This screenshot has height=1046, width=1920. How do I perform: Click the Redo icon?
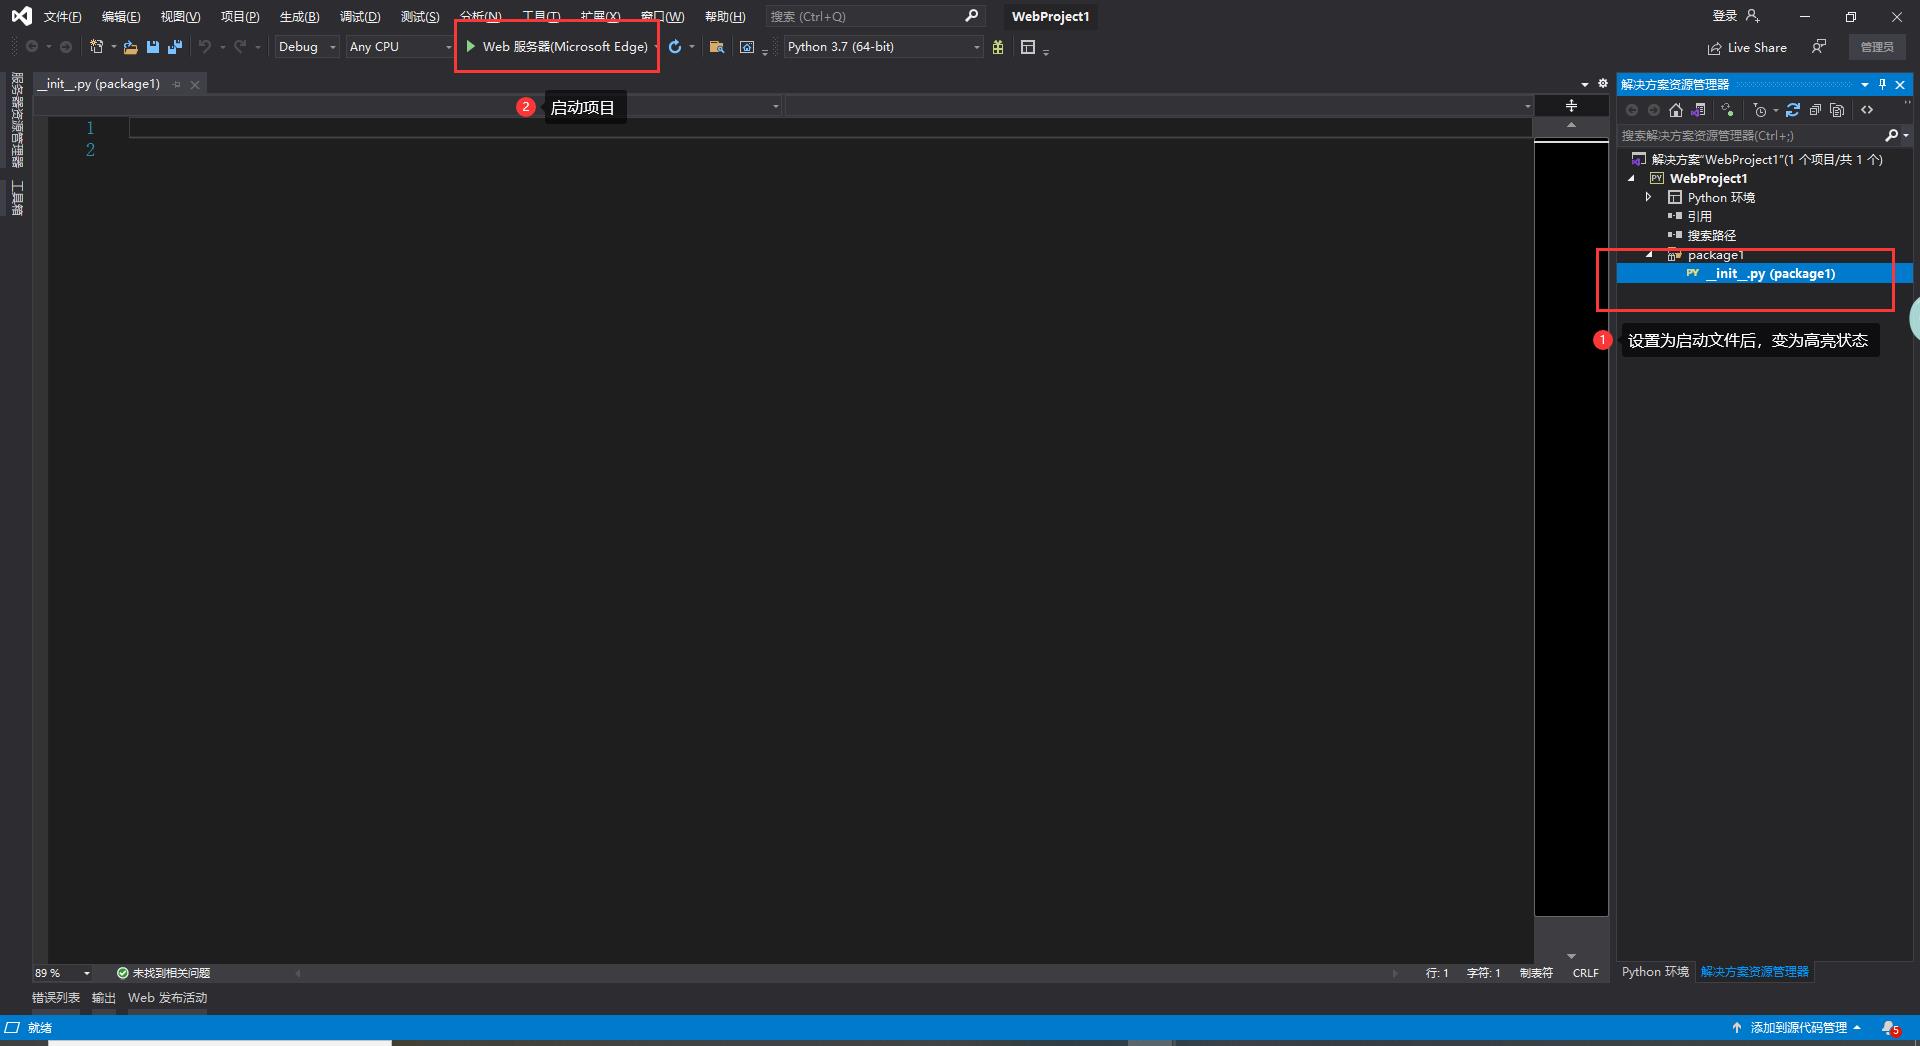240,47
